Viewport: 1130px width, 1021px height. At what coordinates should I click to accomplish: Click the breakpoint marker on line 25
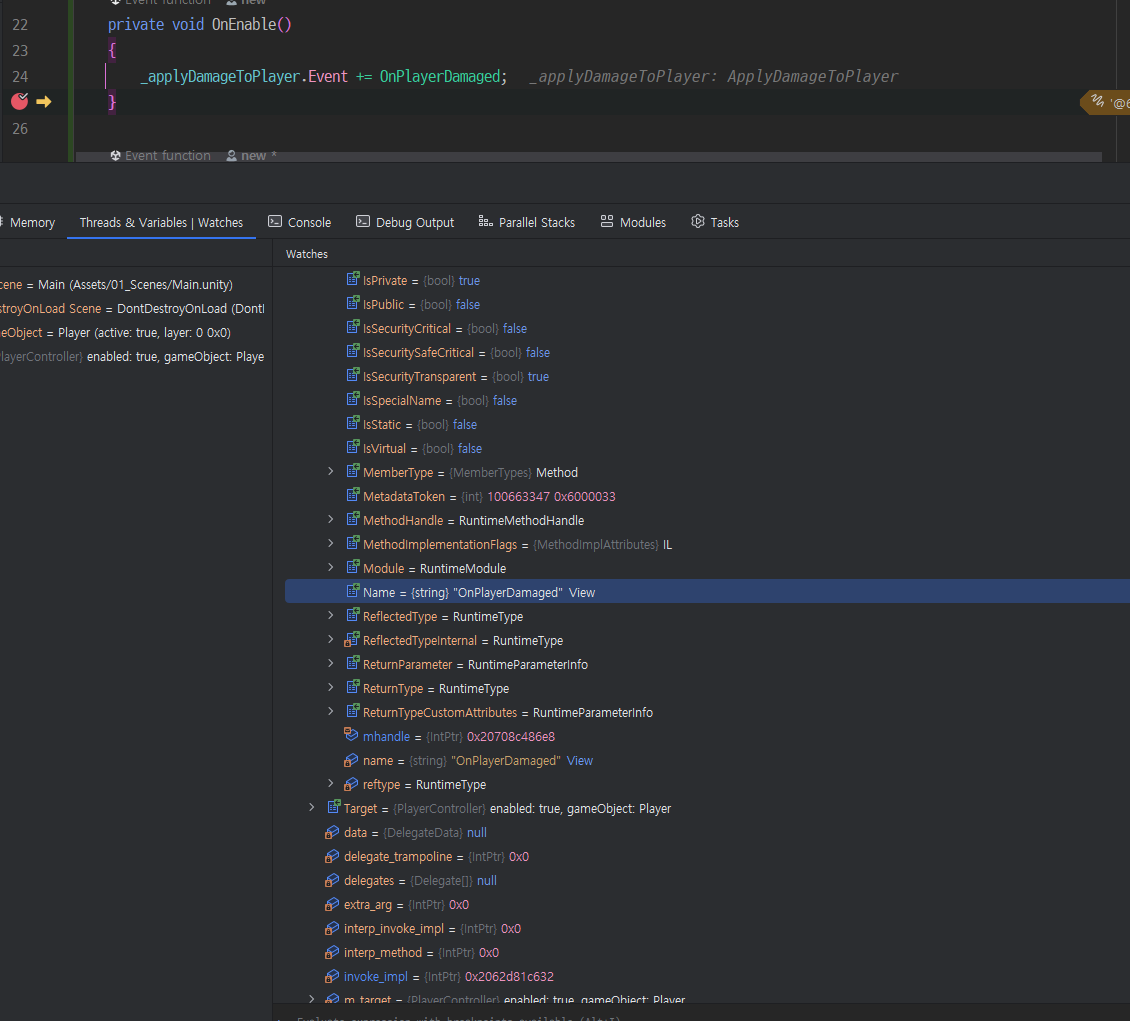tap(19, 102)
